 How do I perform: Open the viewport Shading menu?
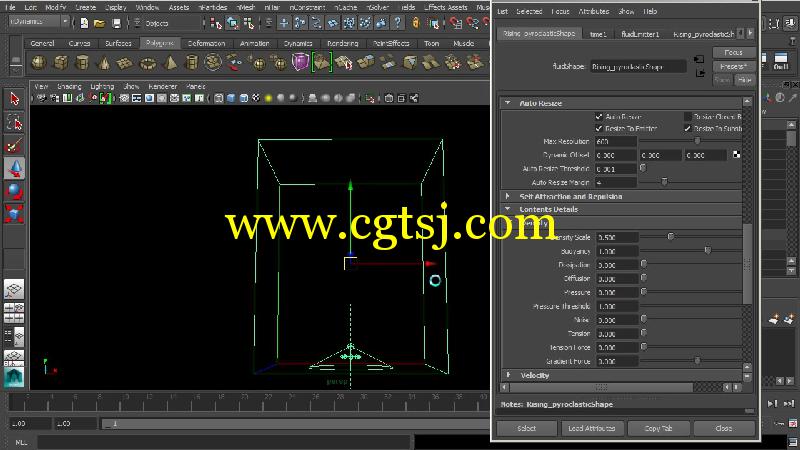point(69,86)
